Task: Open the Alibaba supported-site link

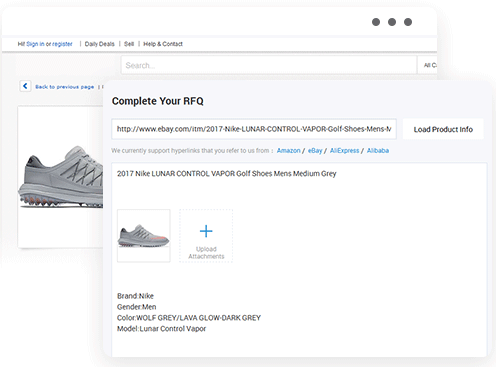Action: 378,151
